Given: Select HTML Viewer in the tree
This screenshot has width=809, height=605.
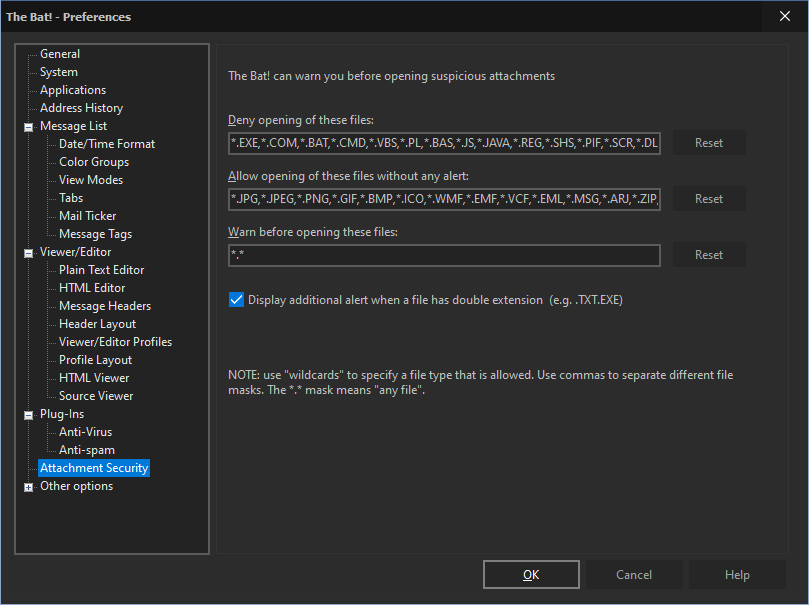Looking at the screenshot, I should [x=94, y=378].
